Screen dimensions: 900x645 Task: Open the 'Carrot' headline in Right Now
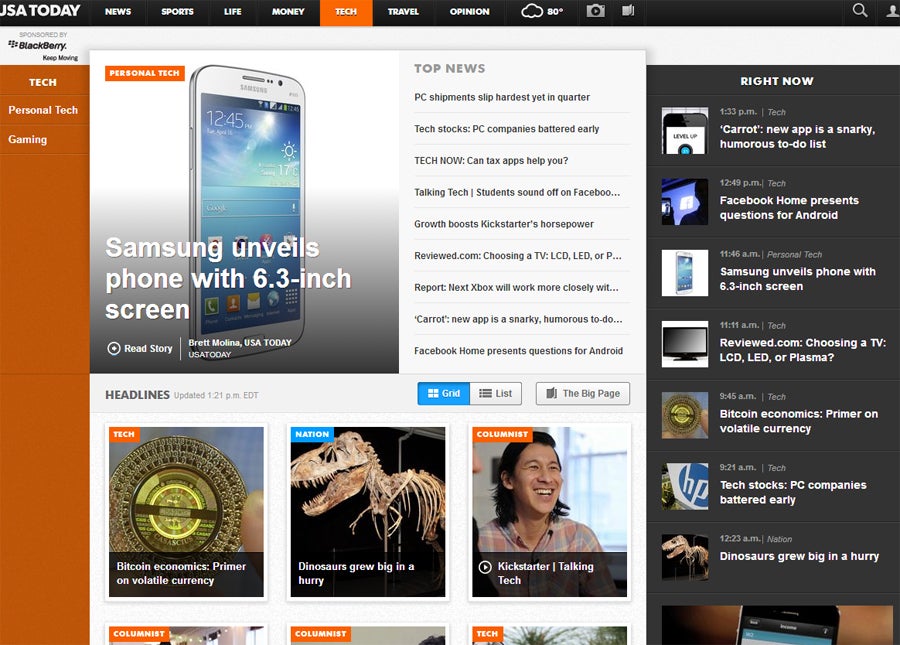[797, 137]
